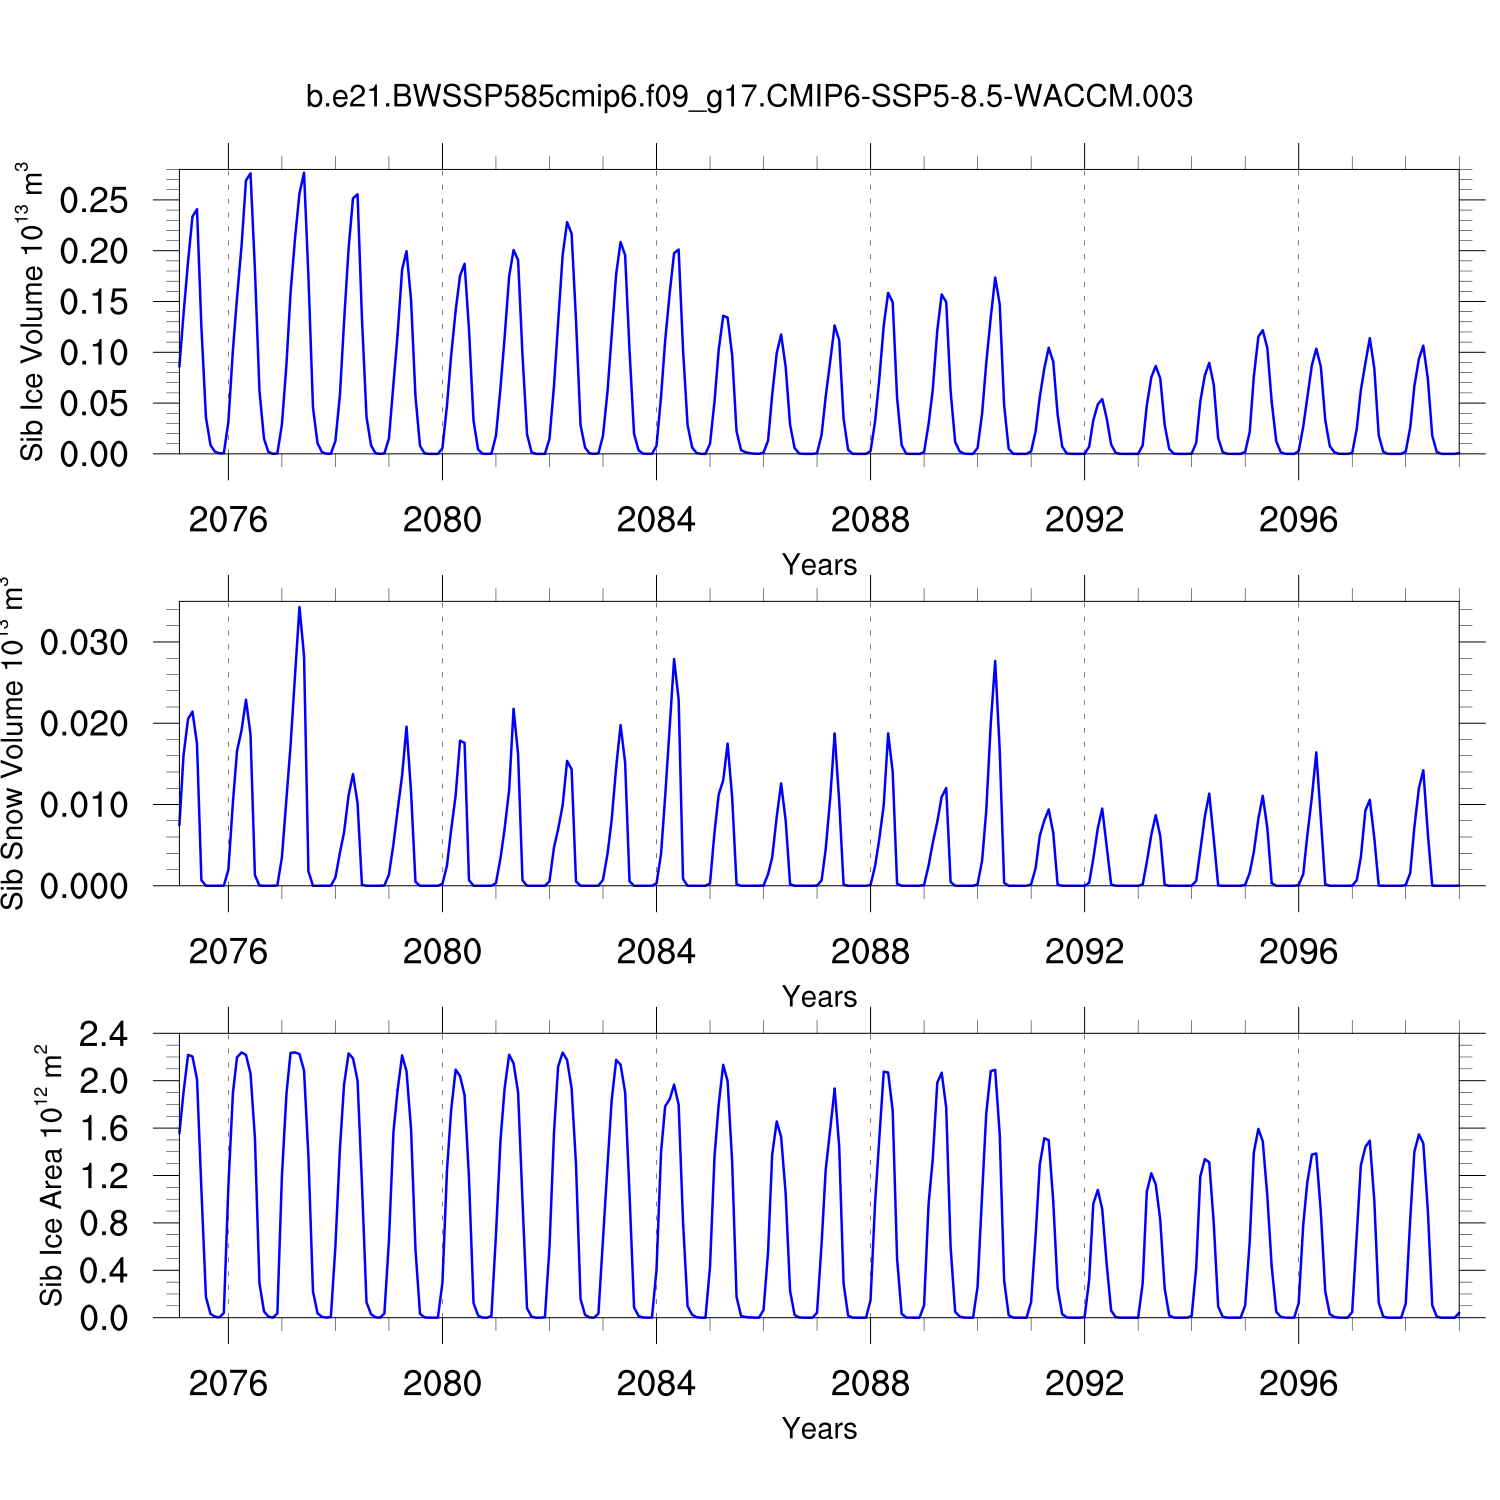Click the Years label under the ice volume panel
Image resolution: width=1500 pixels, height=1500 pixels.
coord(819,565)
